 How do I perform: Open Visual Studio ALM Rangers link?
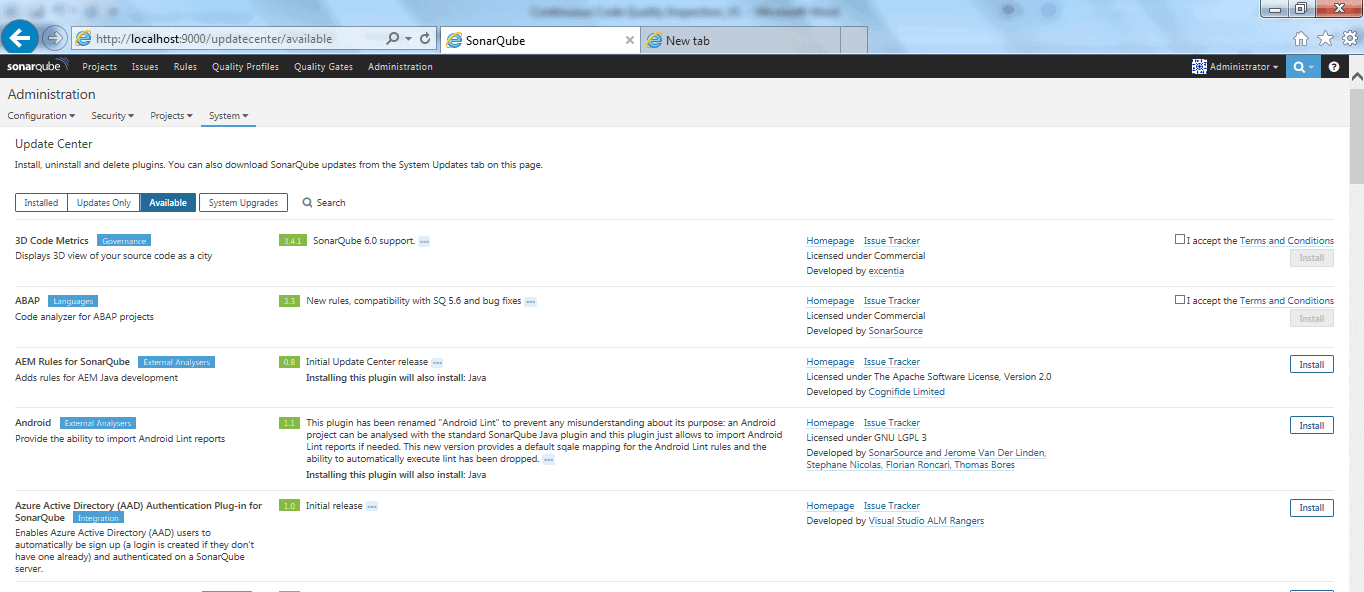[x=926, y=521]
